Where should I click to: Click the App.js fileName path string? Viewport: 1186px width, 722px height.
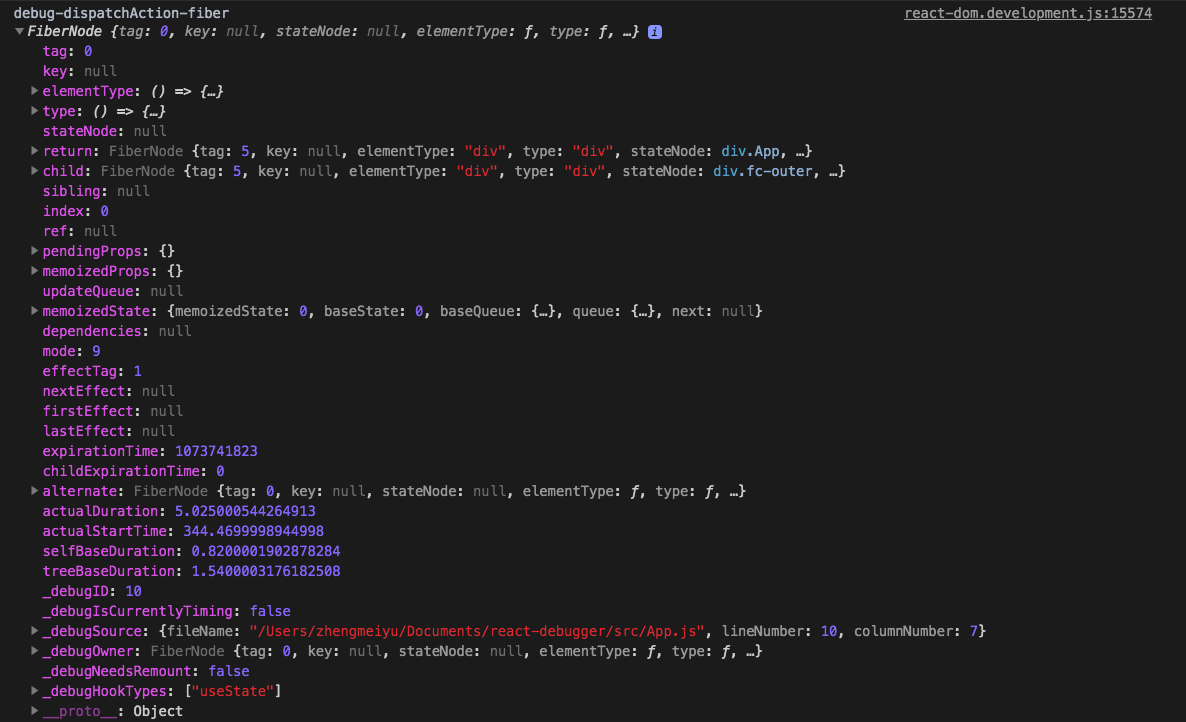tap(477, 631)
